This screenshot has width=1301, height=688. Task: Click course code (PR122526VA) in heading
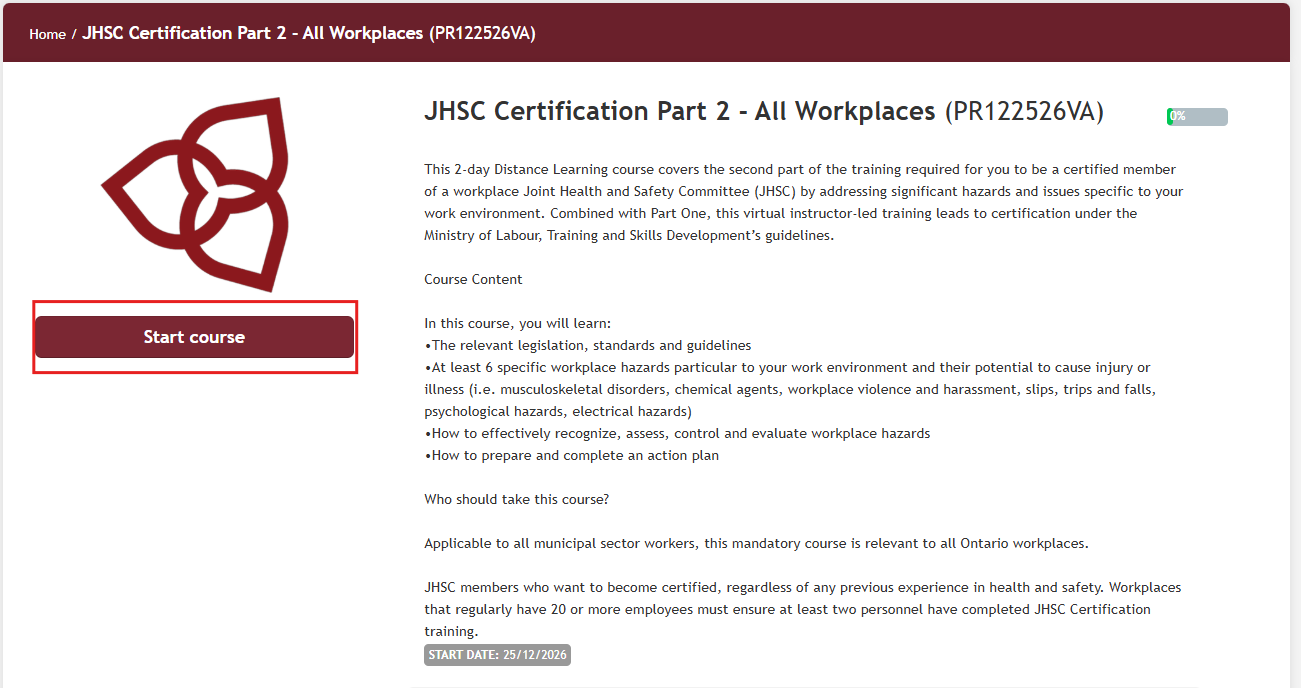click(x=1024, y=111)
